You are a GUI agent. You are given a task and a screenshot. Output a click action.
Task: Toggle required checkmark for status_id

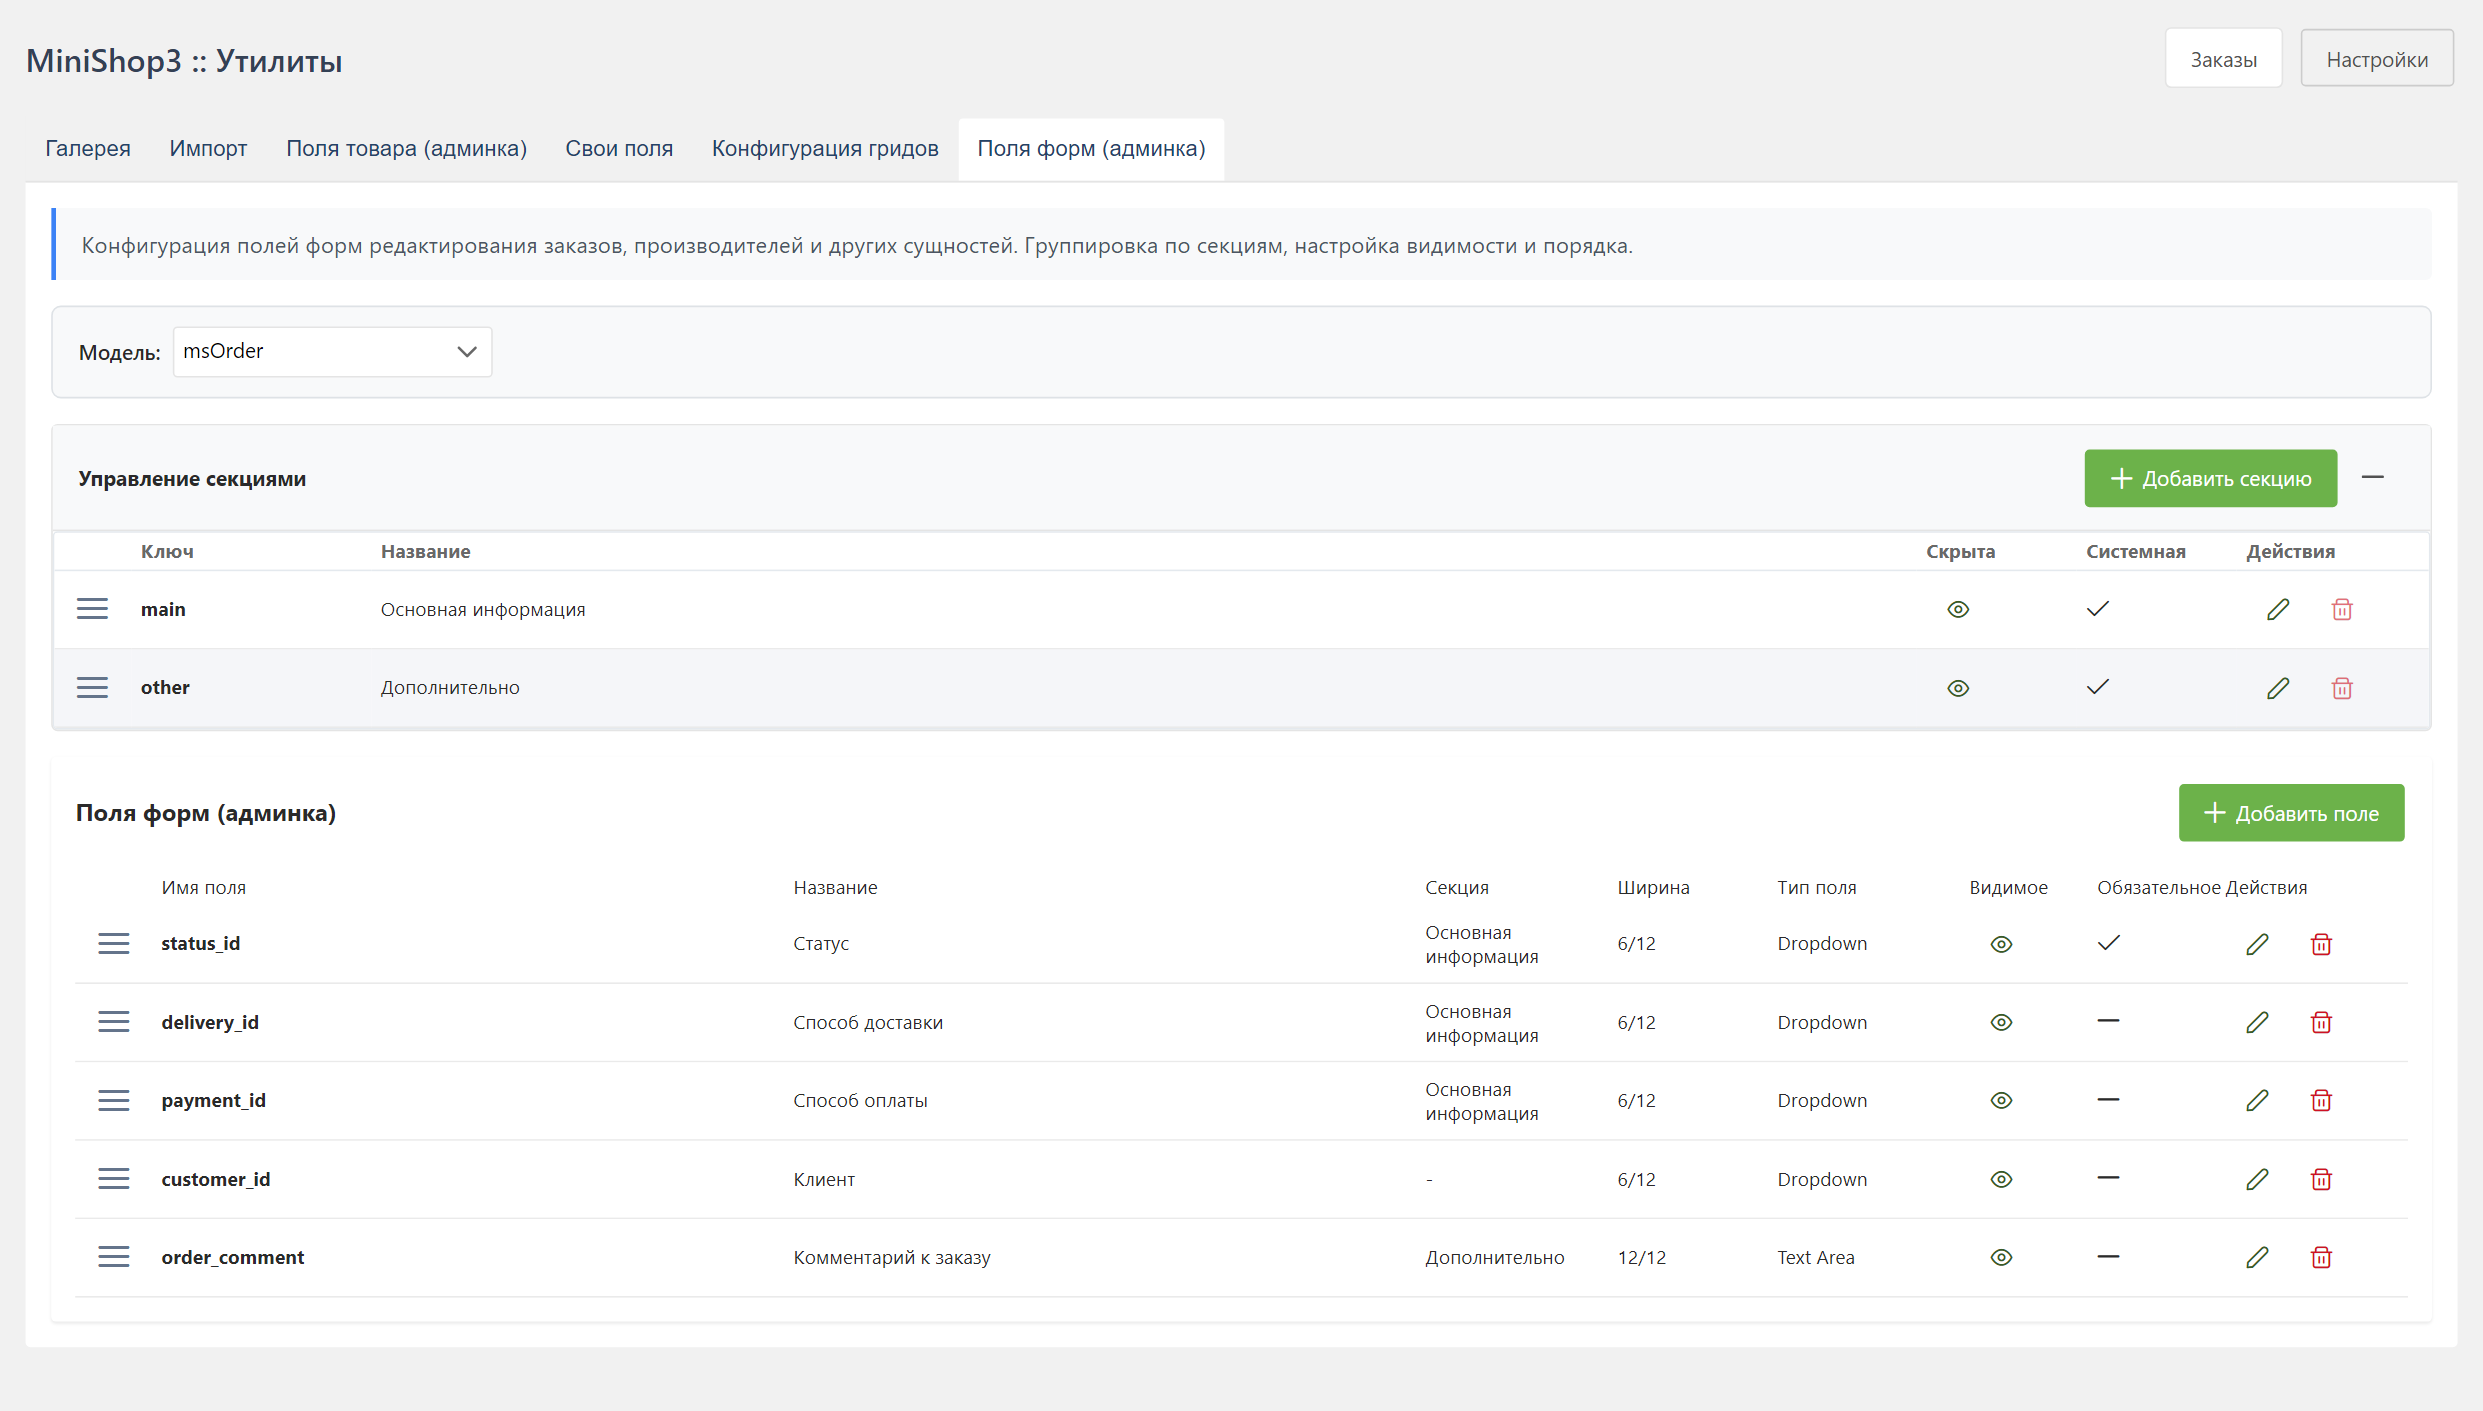tap(2109, 943)
